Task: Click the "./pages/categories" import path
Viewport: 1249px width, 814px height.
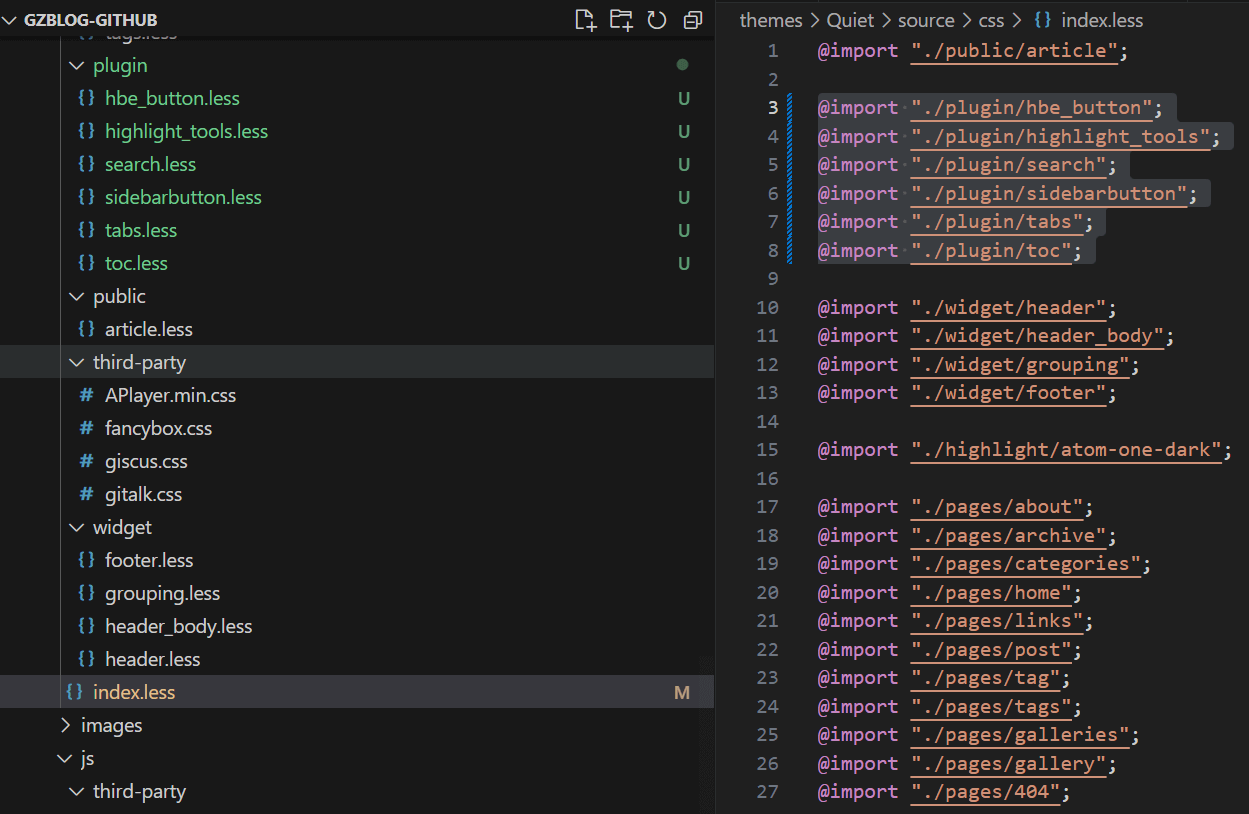Action: tap(1026, 563)
